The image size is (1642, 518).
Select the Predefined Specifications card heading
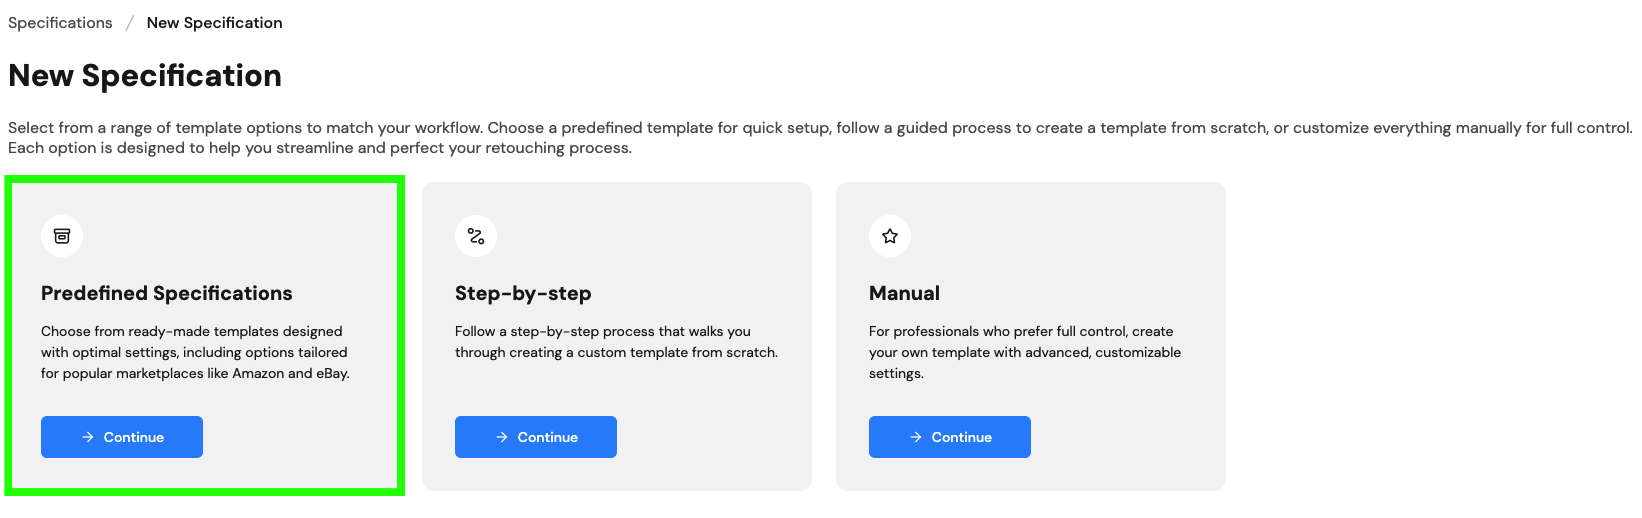[167, 293]
